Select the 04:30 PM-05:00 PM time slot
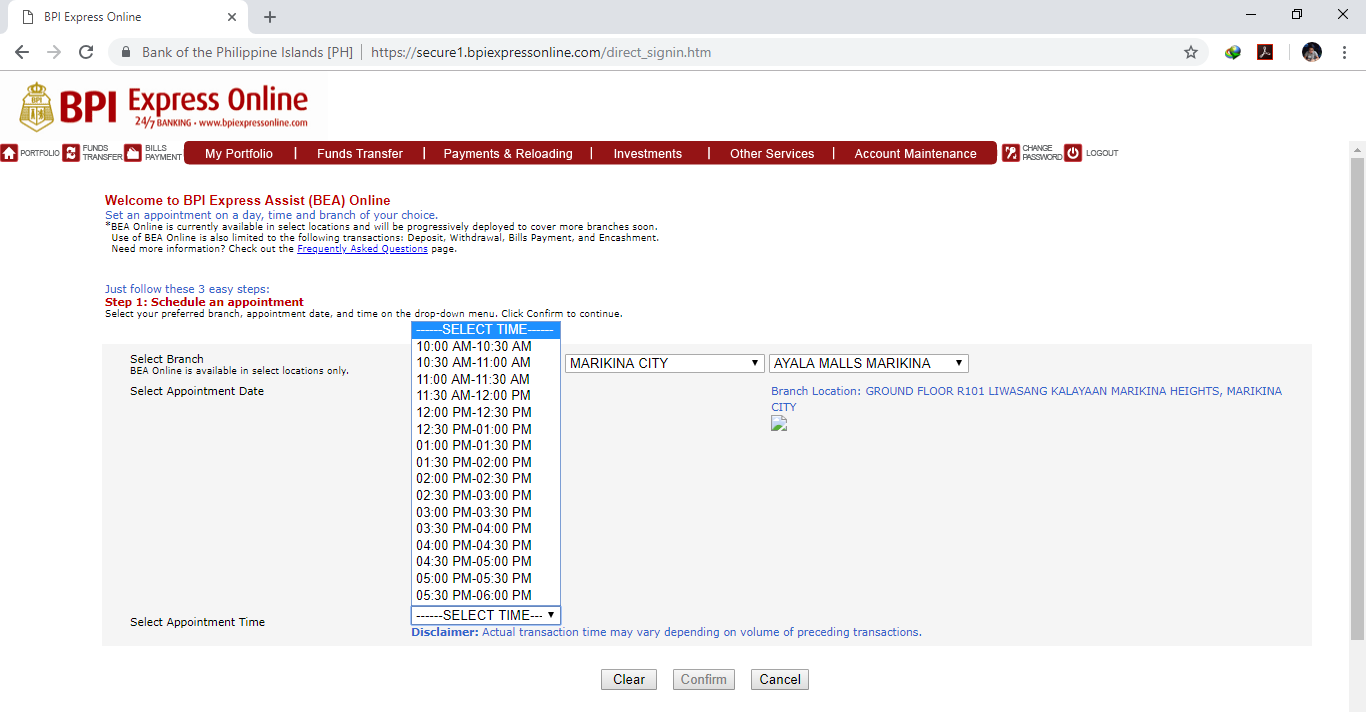The width and height of the screenshot is (1366, 712). tap(486, 562)
